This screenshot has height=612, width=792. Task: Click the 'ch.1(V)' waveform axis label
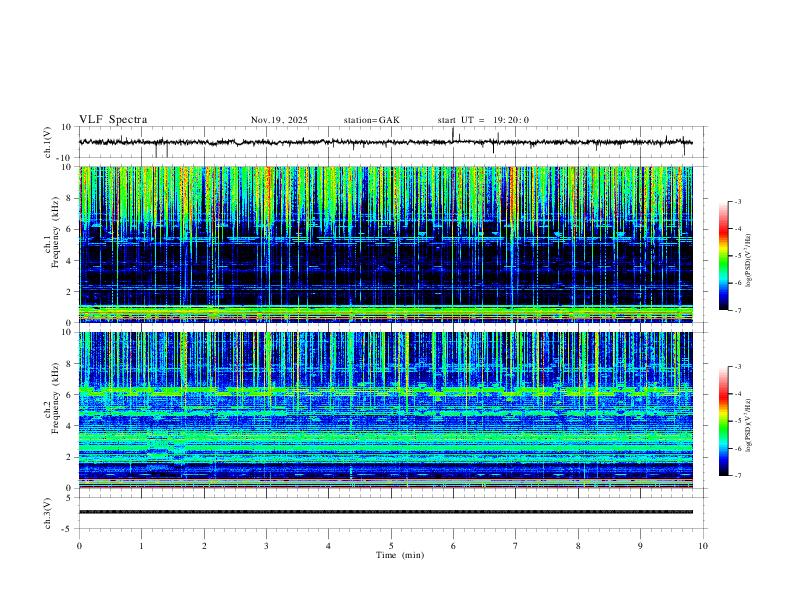48,142
